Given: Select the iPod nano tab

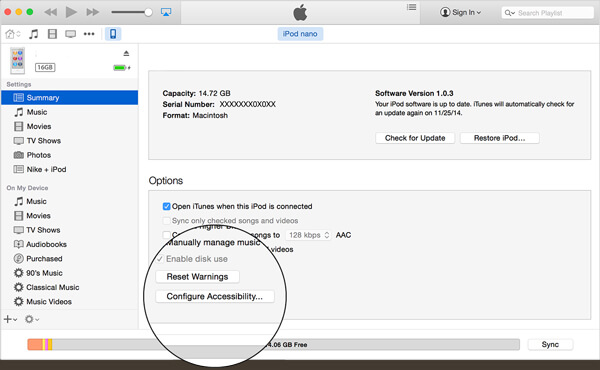Looking at the screenshot, I should [300, 34].
